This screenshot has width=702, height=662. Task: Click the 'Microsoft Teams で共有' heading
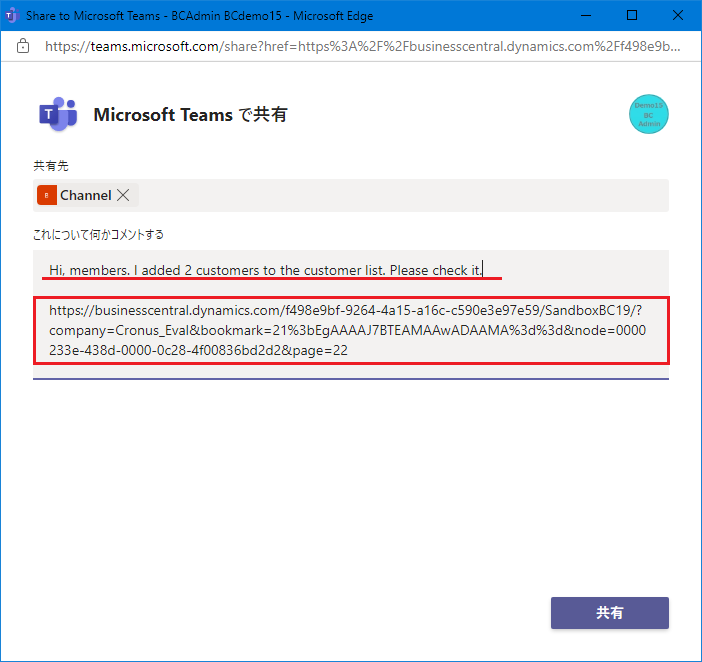(x=190, y=115)
